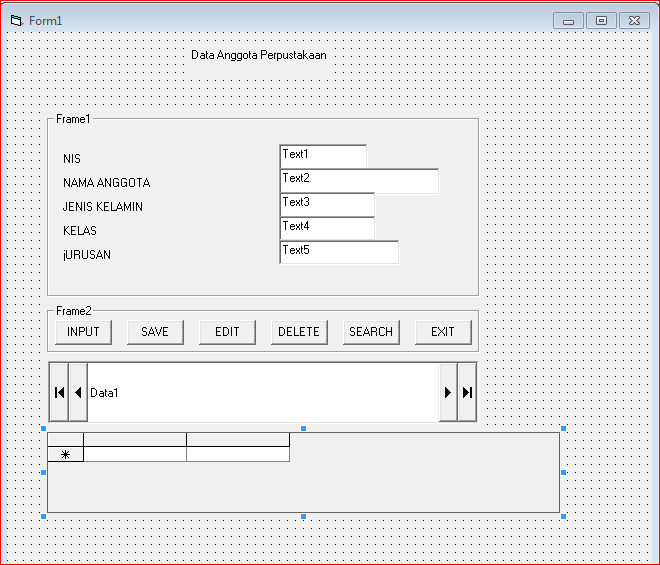Focus the Text1 field for NIS
The width and height of the screenshot is (660, 565).
click(323, 157)
